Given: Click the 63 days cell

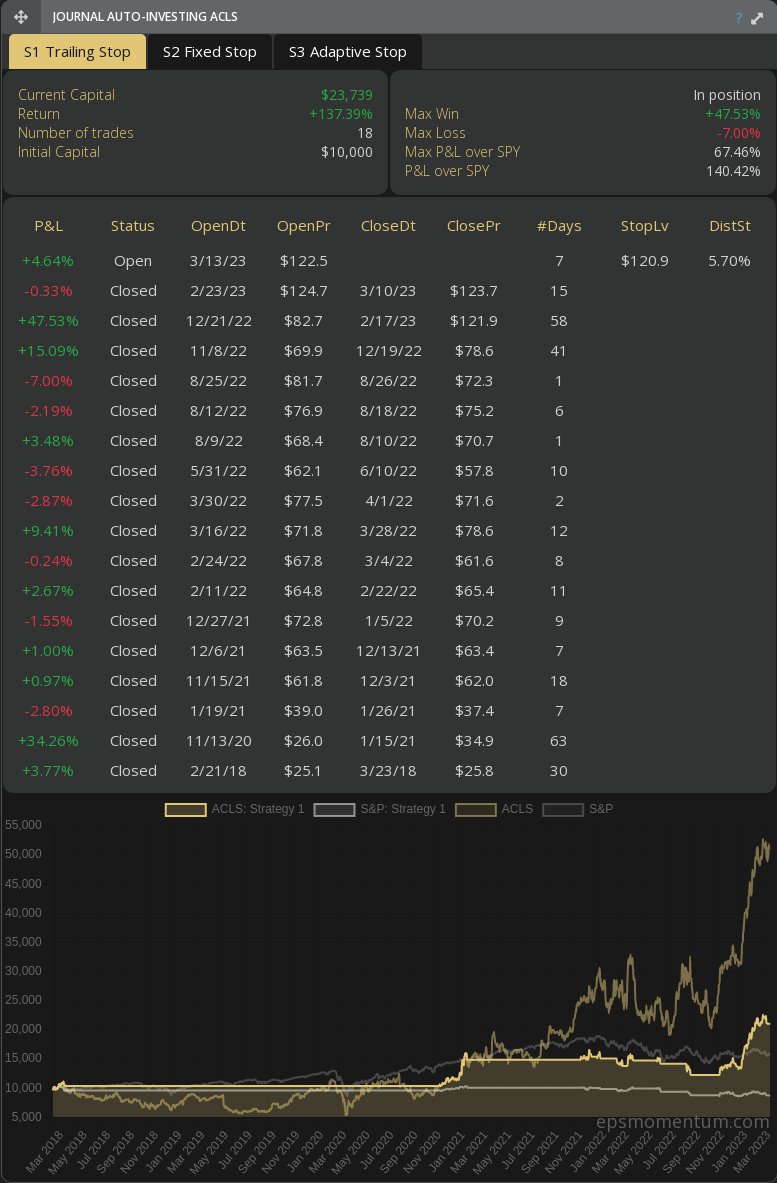Looking at the screenshot, I should pyautogui.click(x=558, y=741).
